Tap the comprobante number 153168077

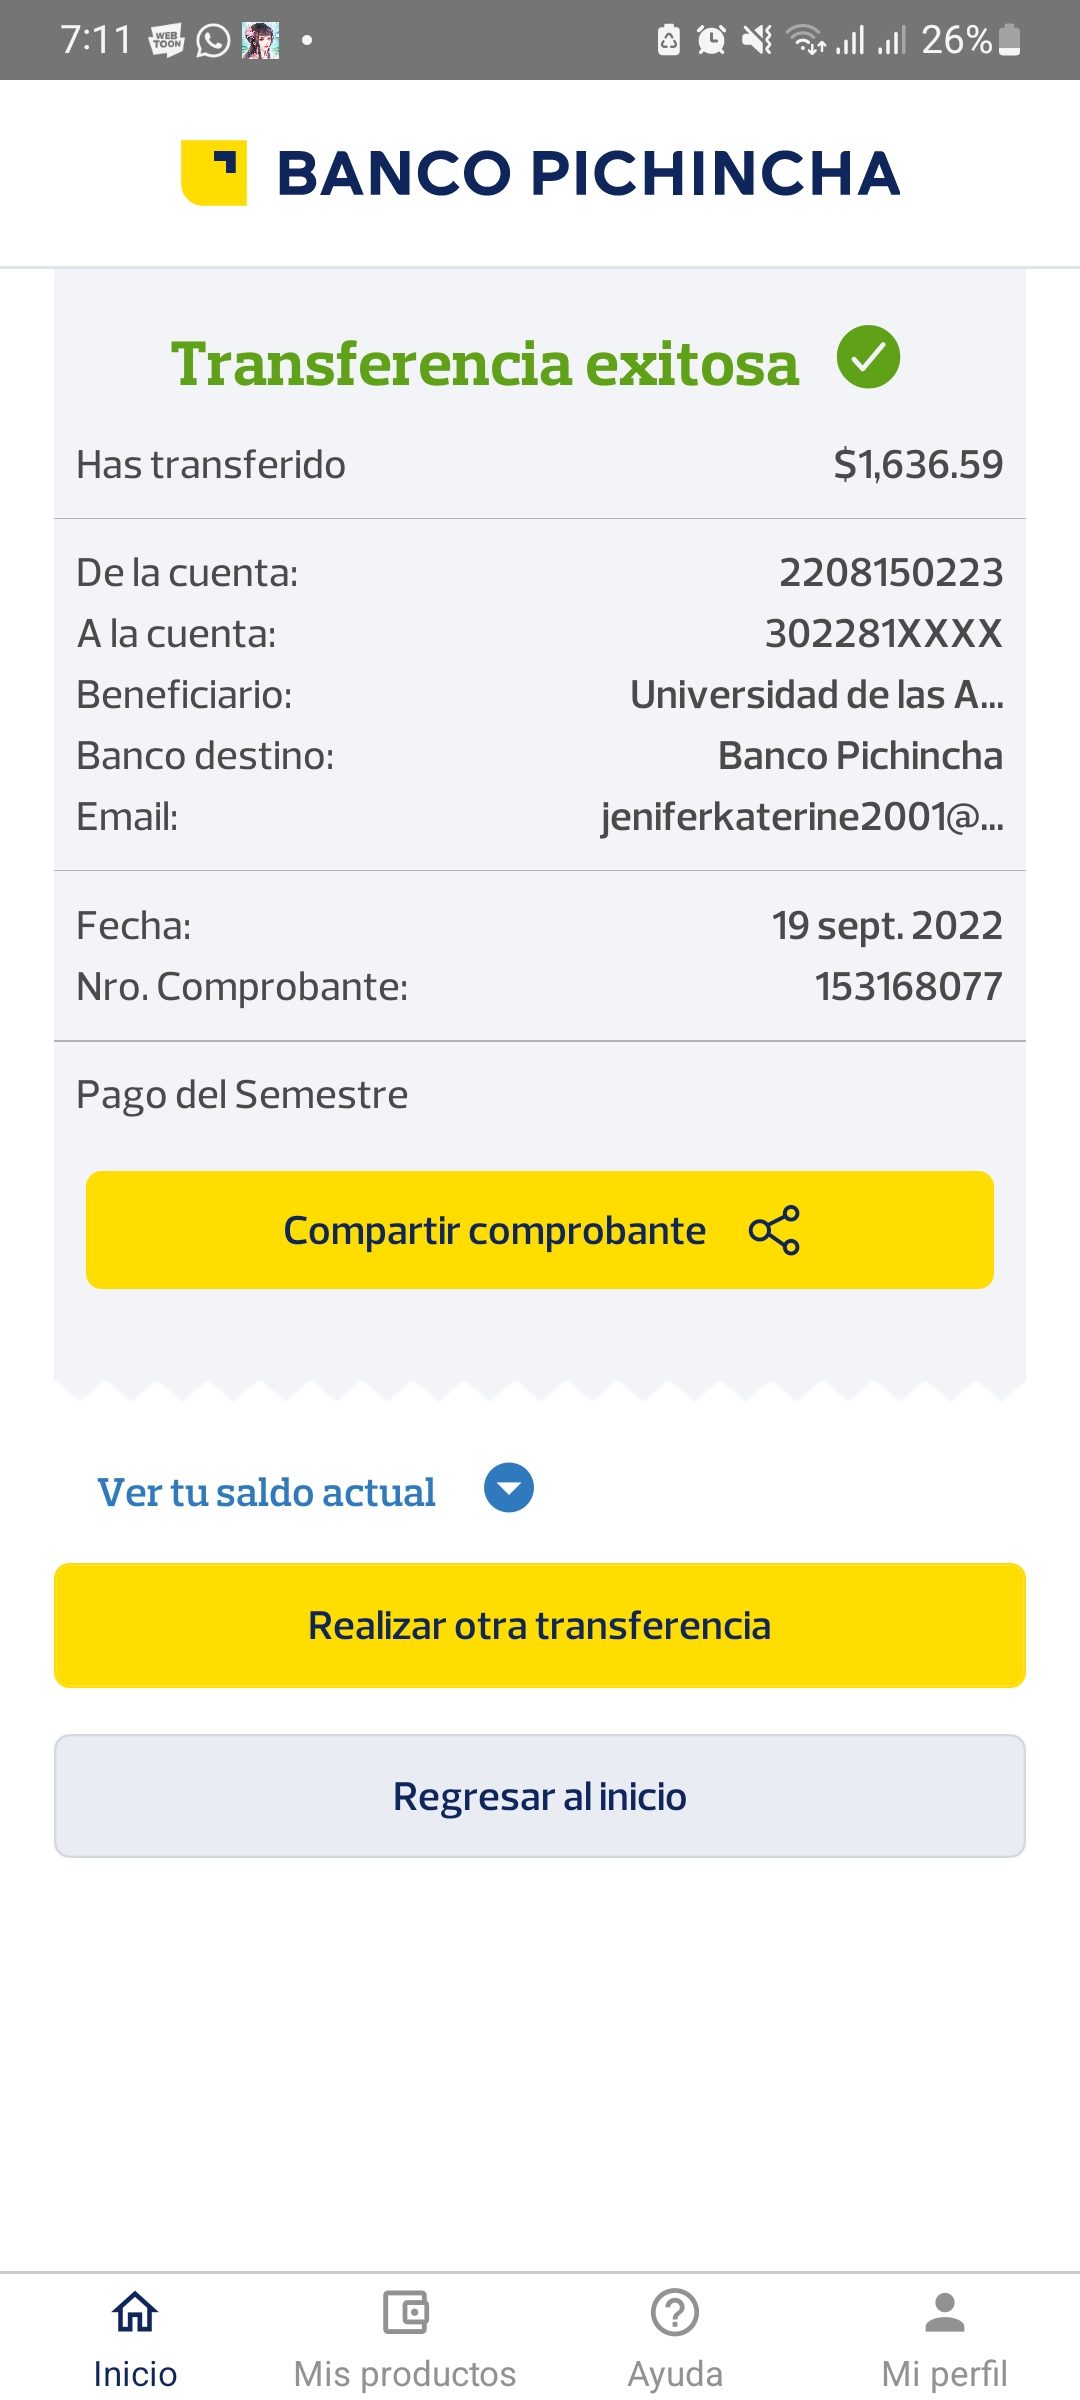click(x=908, y=987)
